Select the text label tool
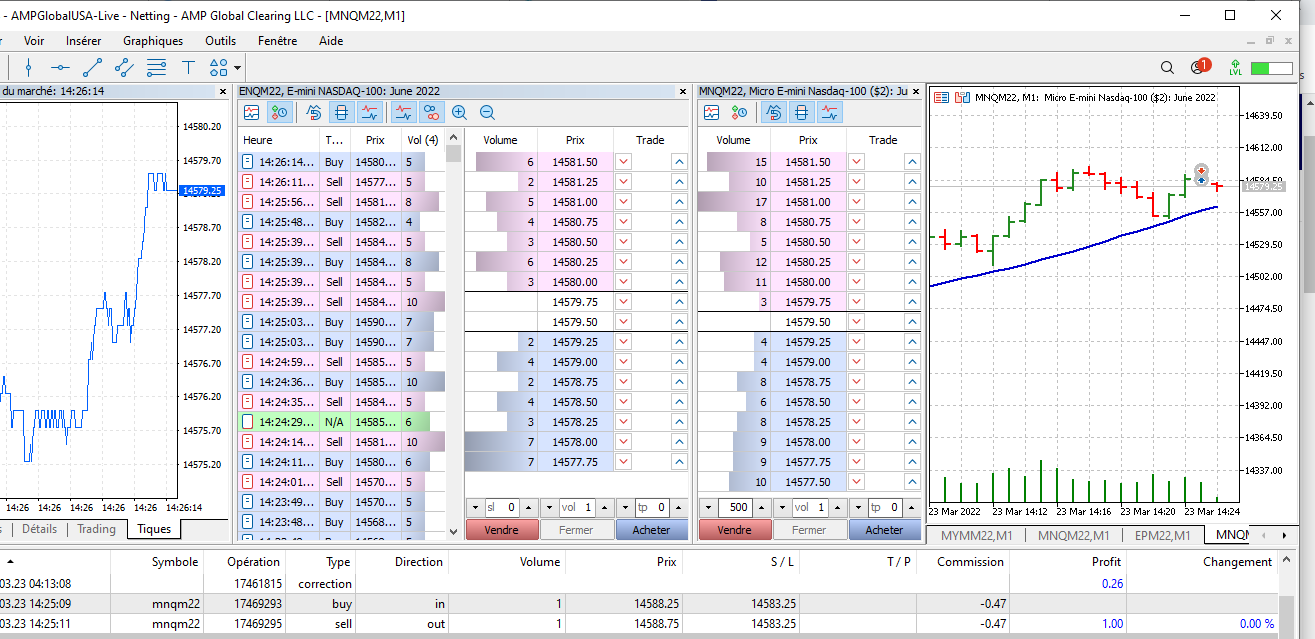The width and height of the screenshot is (1315, 639). pos(188,68)
